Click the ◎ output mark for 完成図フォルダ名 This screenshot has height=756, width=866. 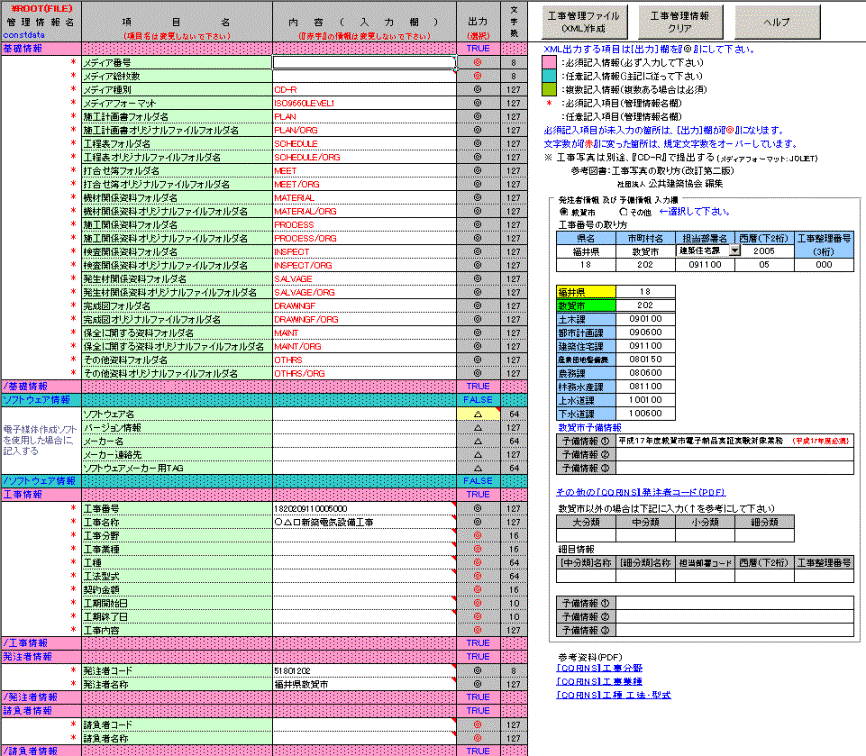478,306
